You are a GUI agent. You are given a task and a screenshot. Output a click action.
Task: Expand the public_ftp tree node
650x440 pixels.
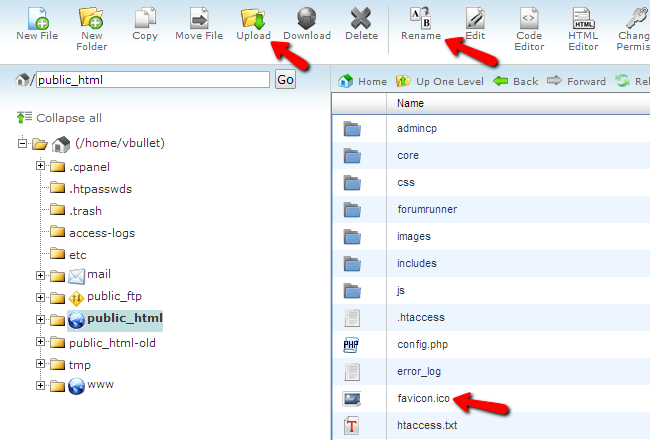coord(41,298)
